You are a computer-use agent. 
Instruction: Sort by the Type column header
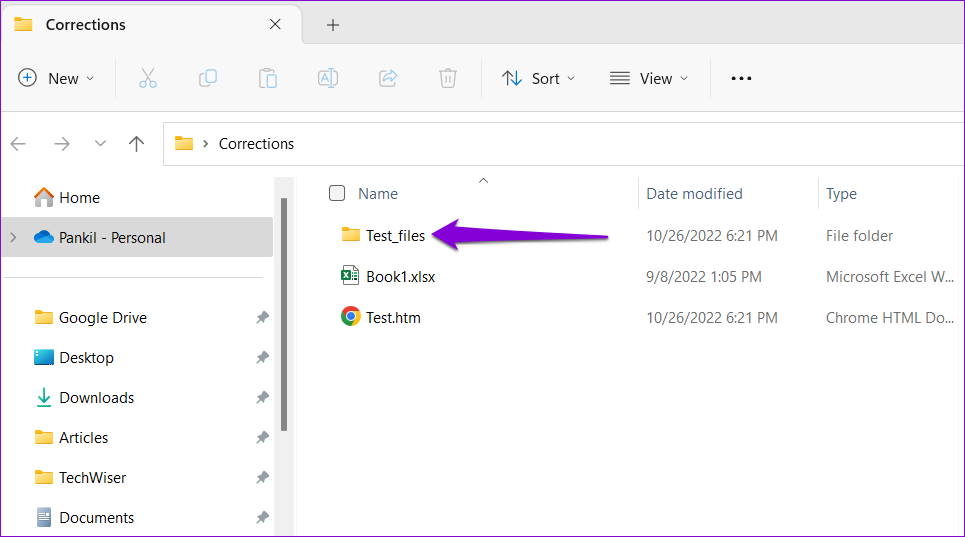[x=841, y=194]
